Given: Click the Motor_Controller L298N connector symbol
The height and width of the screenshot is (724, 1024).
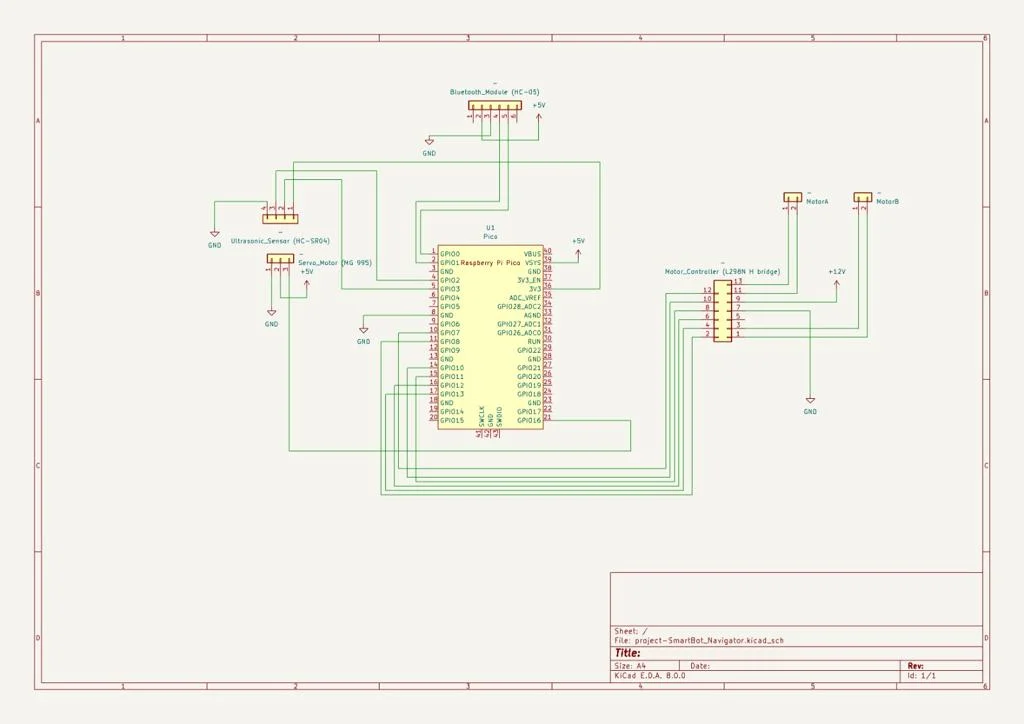Looking at the screenshot, I should point(722,311).
